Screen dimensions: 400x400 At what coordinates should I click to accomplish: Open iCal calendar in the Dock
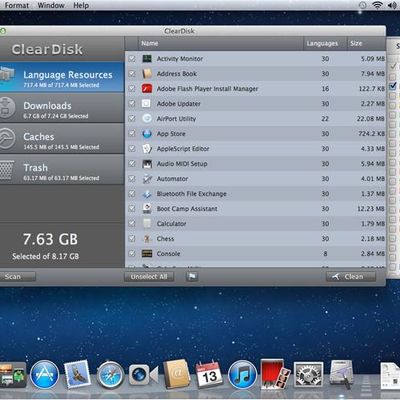(209, 375)
